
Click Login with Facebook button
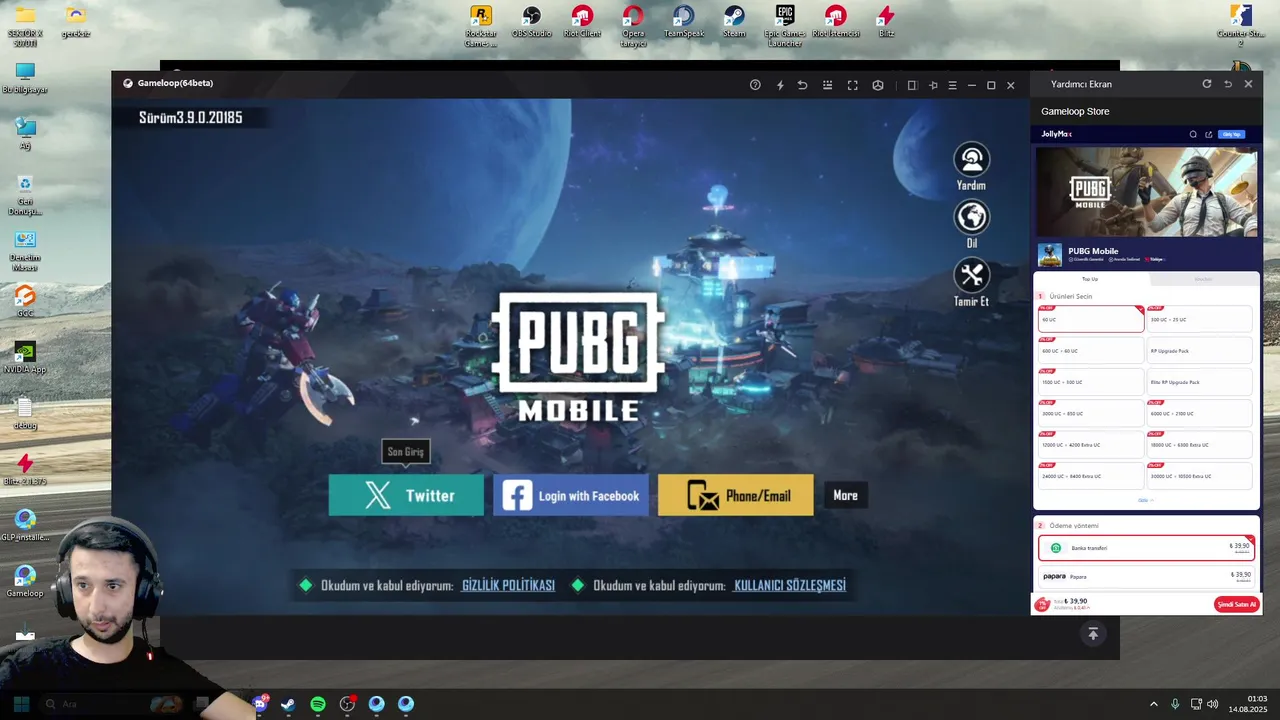pyautogui.click(x=571, y=495)
